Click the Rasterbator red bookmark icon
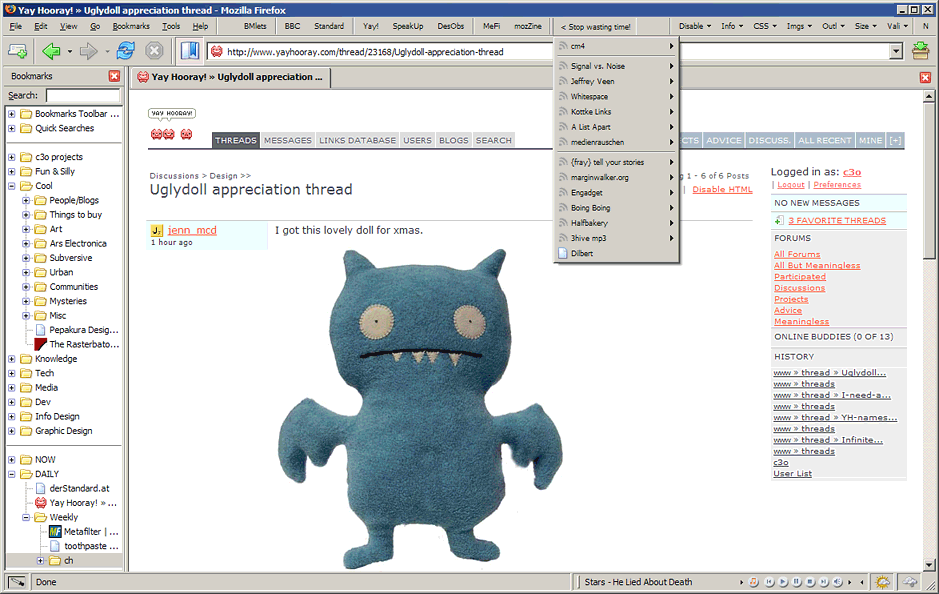Image resolution: width=939 pixels, height=594 pixels. click(x=41, y=344)
